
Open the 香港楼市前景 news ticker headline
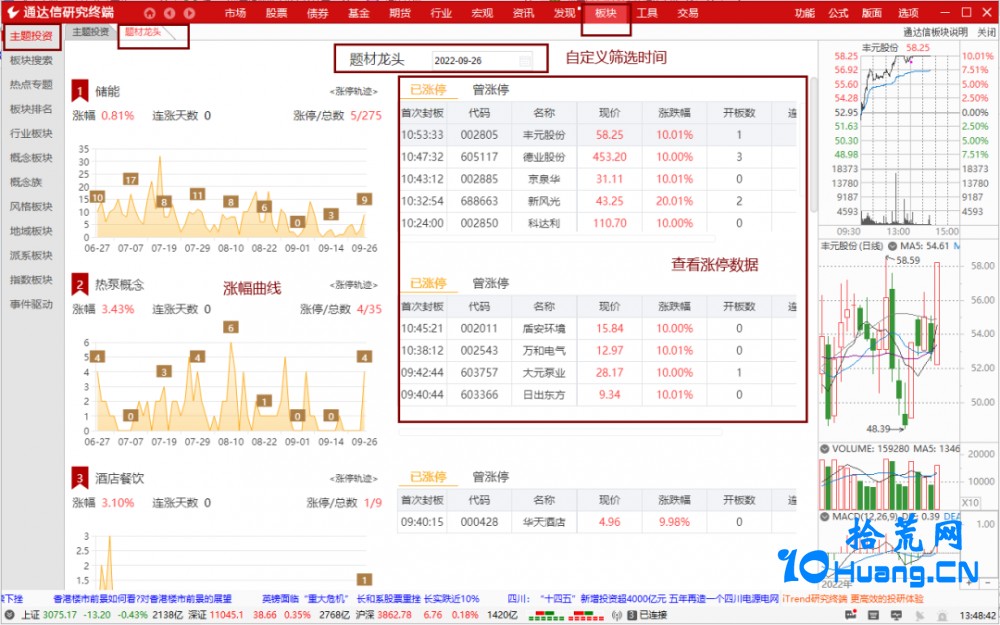coord(142,599)
